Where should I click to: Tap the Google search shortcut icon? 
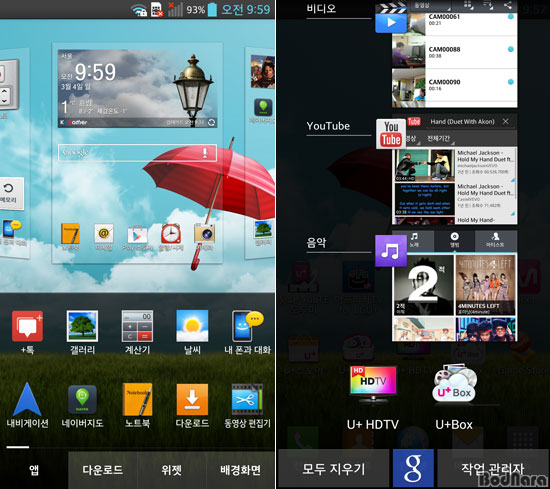click(x=413, y=468)
